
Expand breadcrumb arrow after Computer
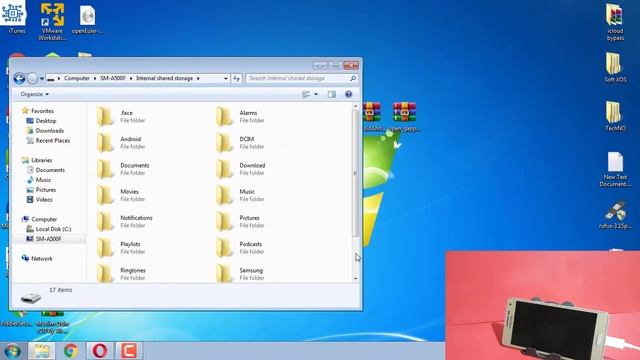pyautogui.click(x=95, y=78)
